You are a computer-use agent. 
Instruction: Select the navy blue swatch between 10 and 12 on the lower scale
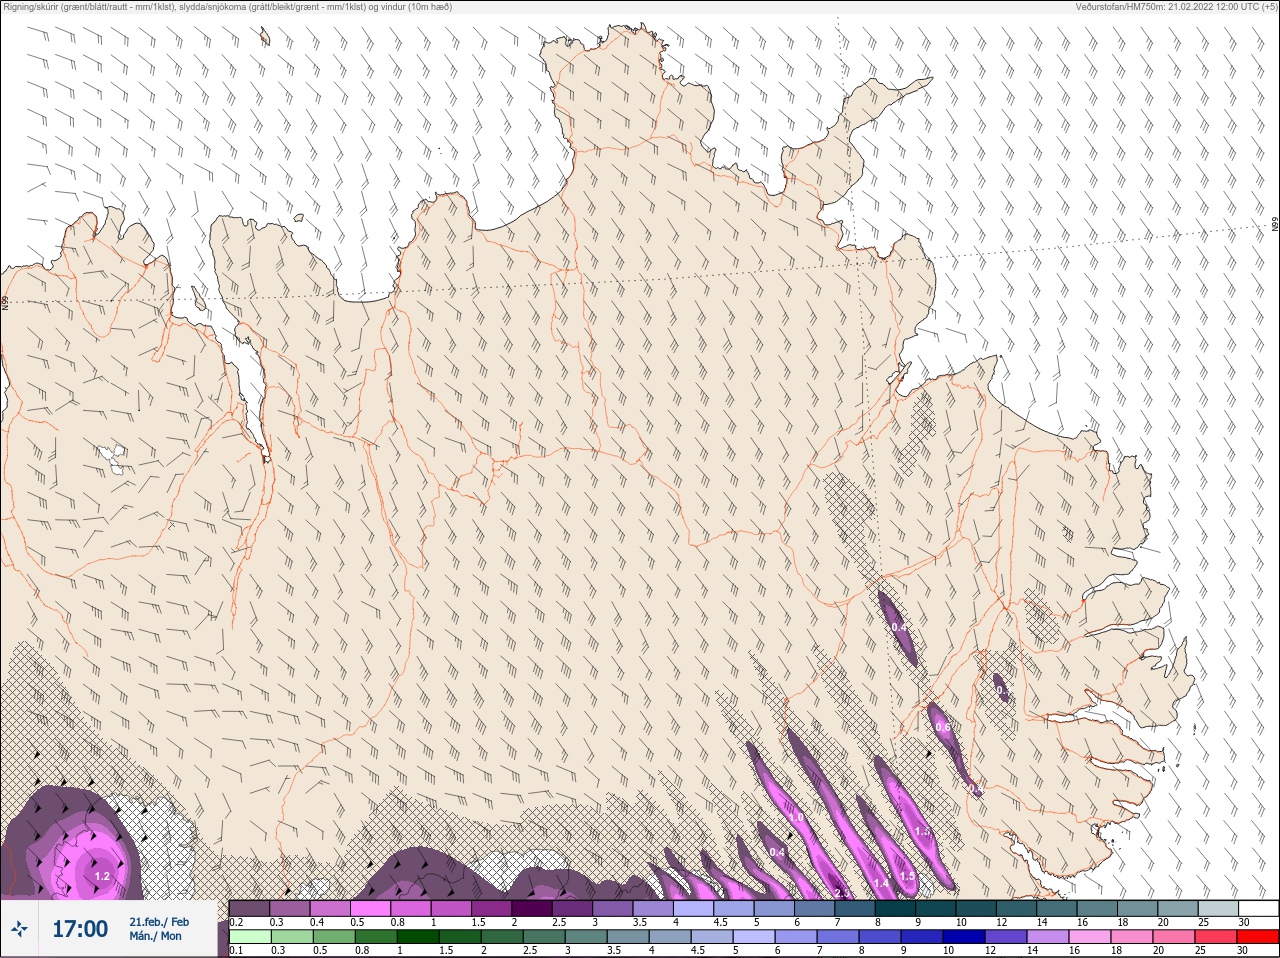coord(964,936)
